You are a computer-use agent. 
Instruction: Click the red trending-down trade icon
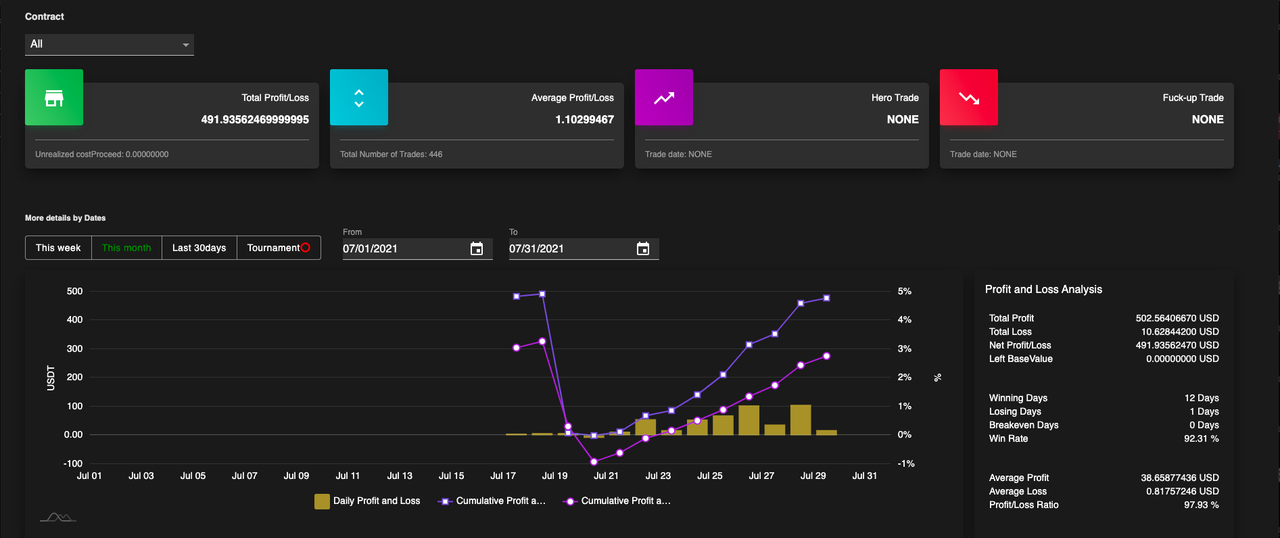[969, 98]
